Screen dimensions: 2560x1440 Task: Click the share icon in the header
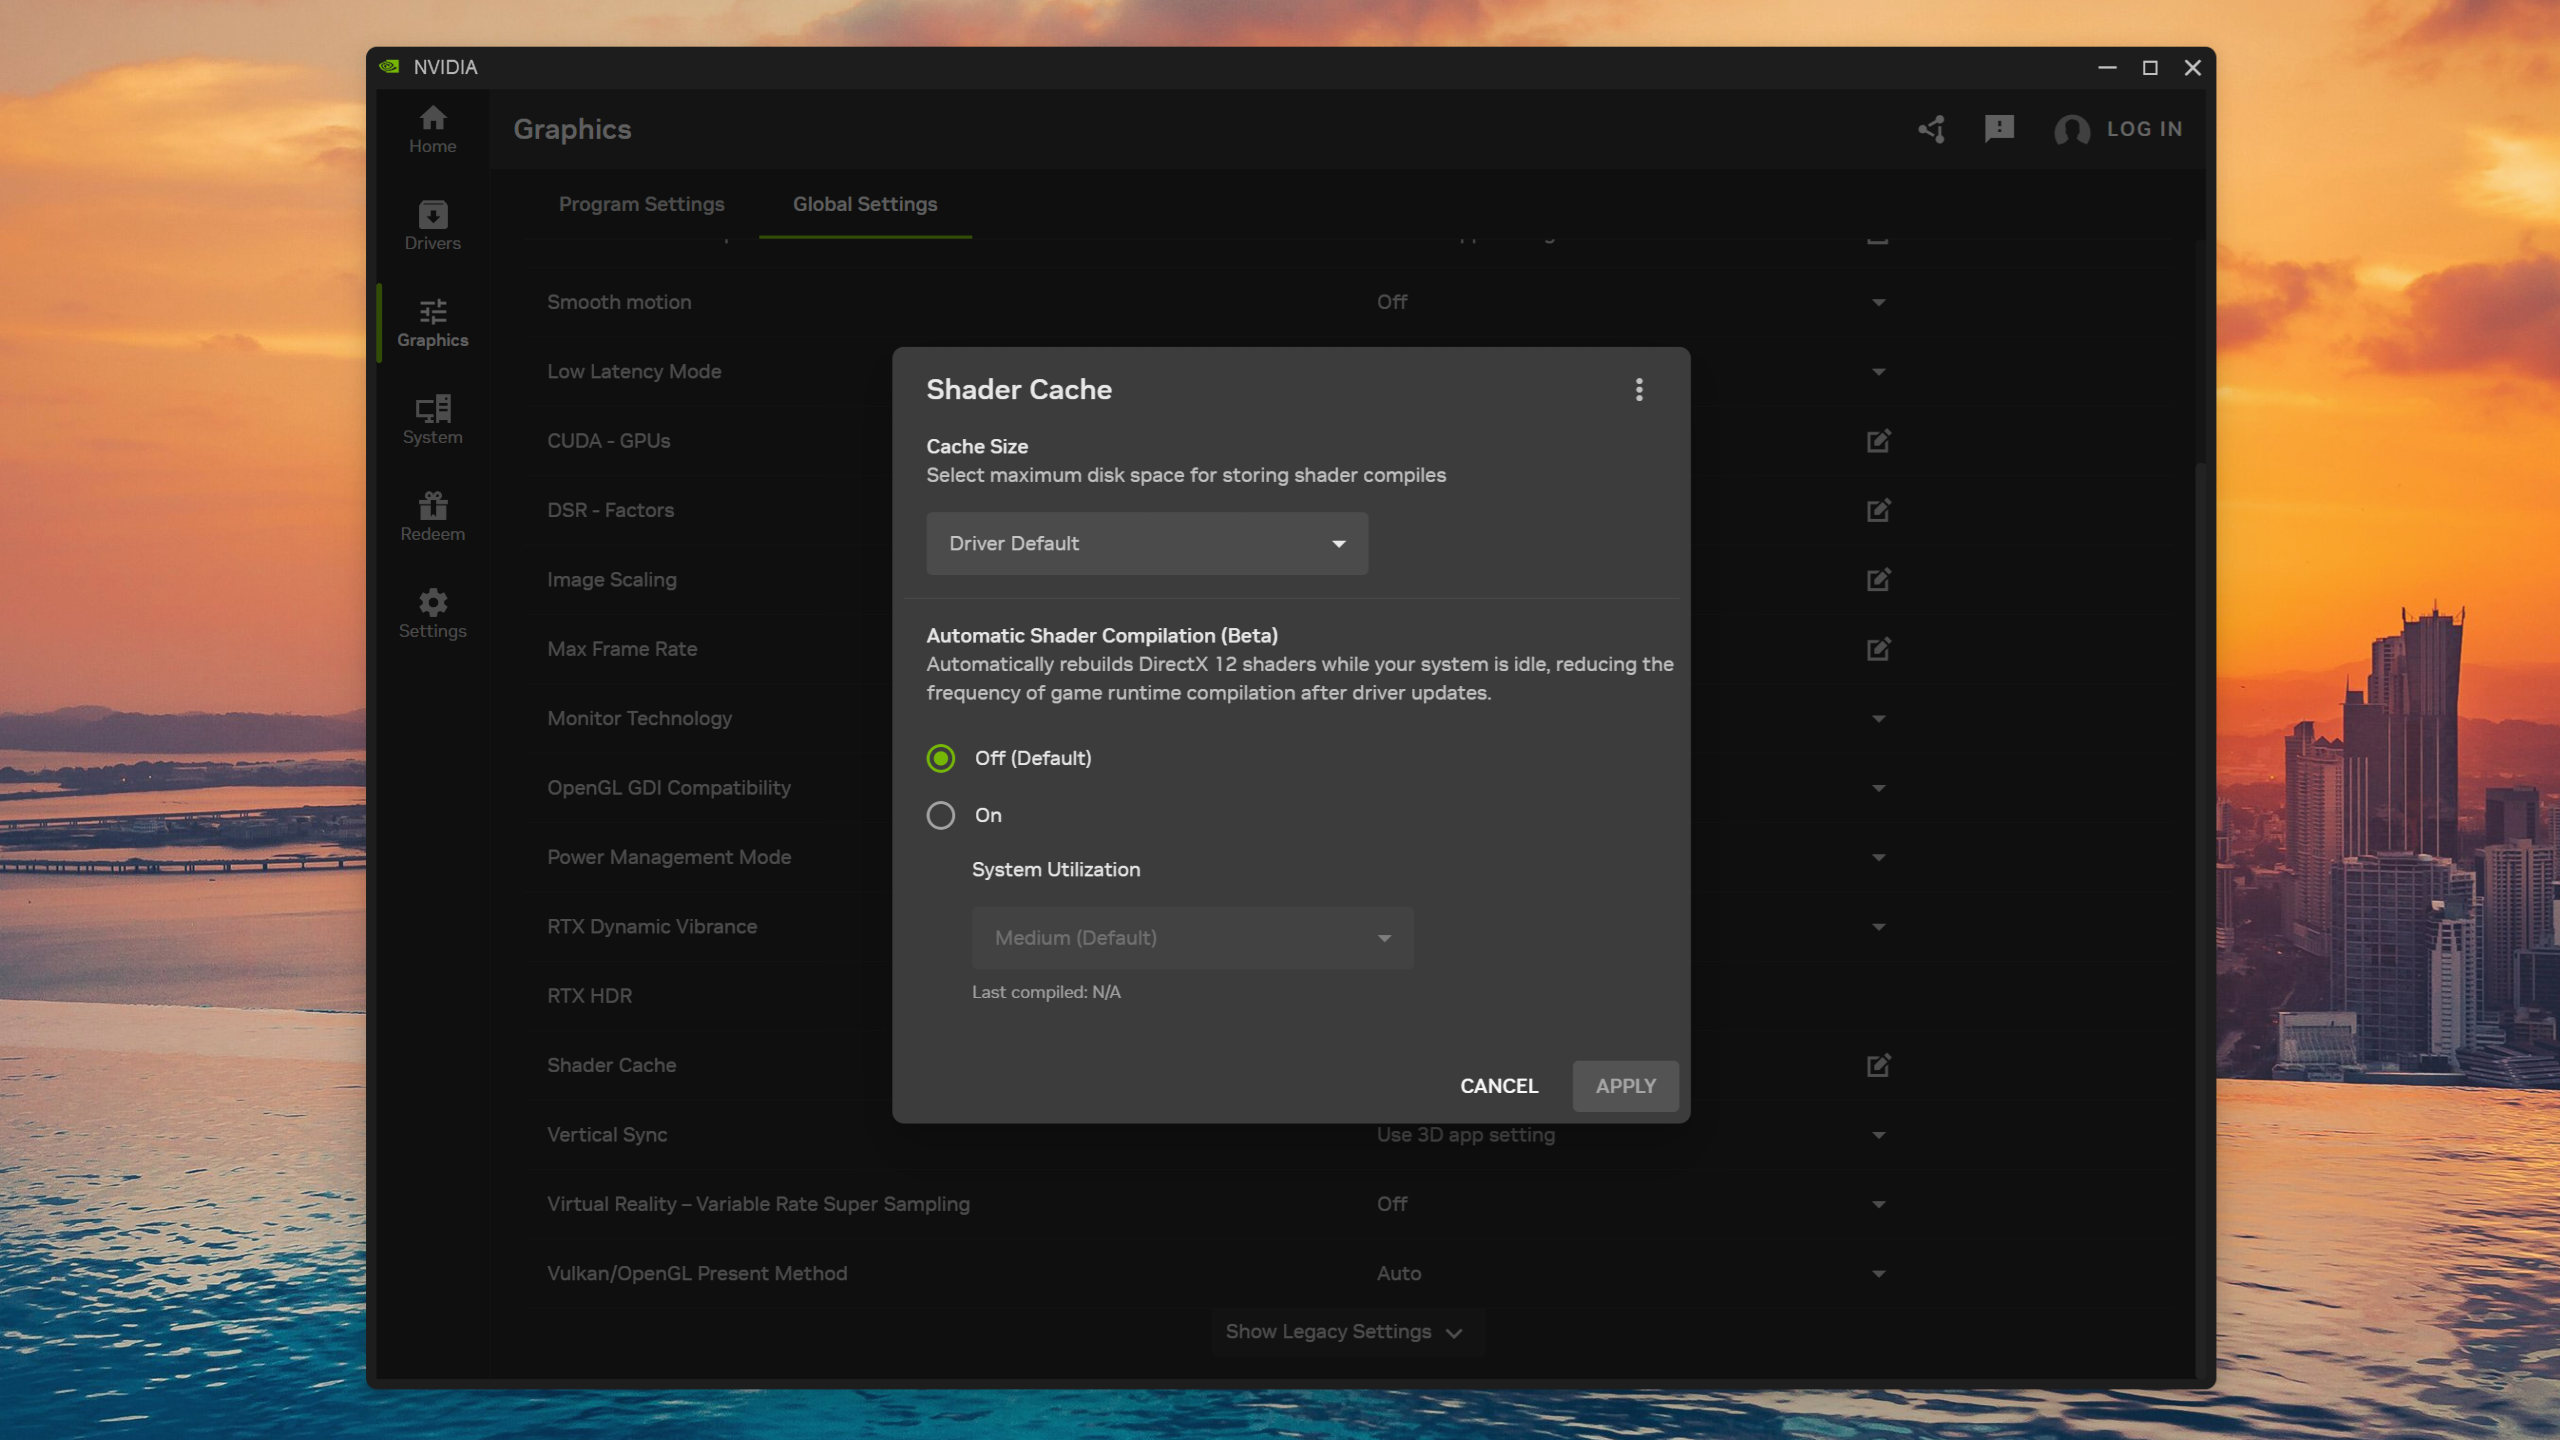coord(1931,129)
